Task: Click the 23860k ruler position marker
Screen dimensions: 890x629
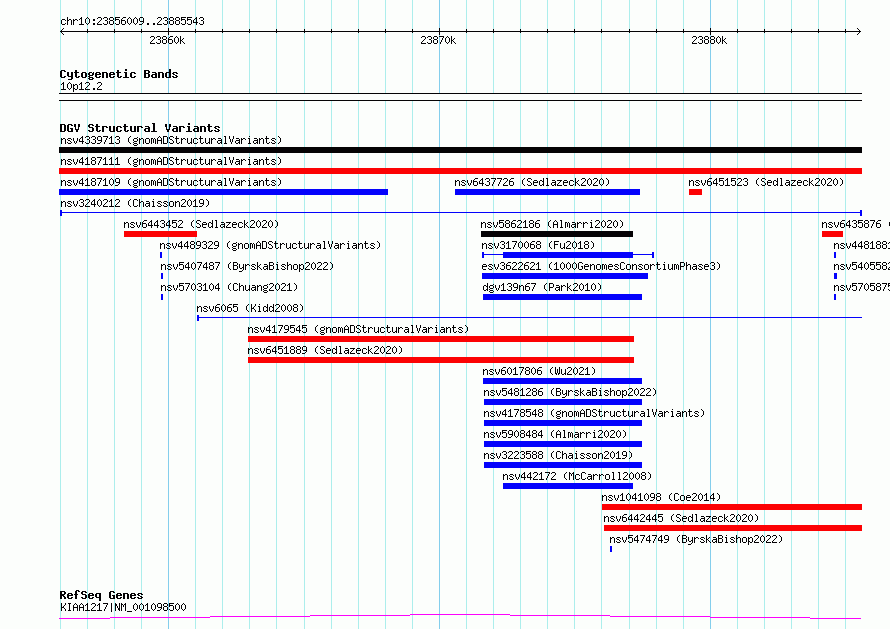Action: (167, 40)
